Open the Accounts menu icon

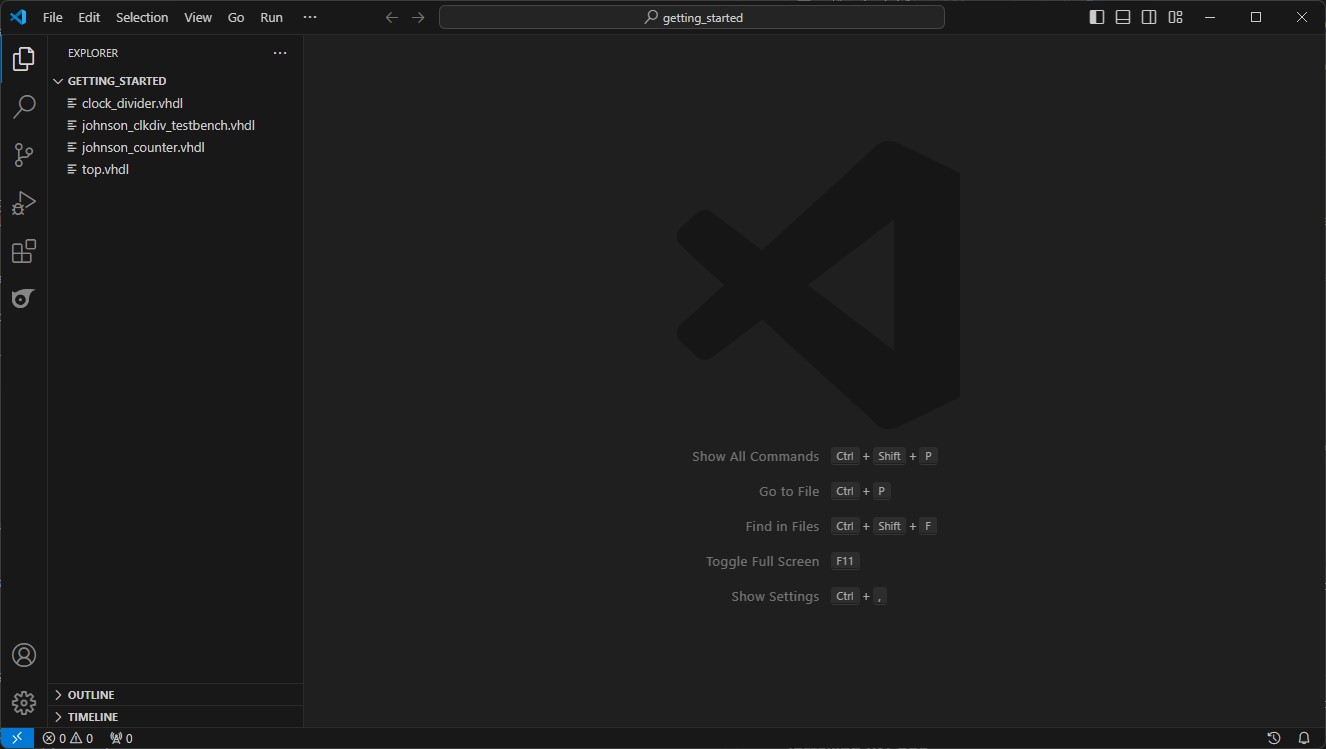[24, 655]
